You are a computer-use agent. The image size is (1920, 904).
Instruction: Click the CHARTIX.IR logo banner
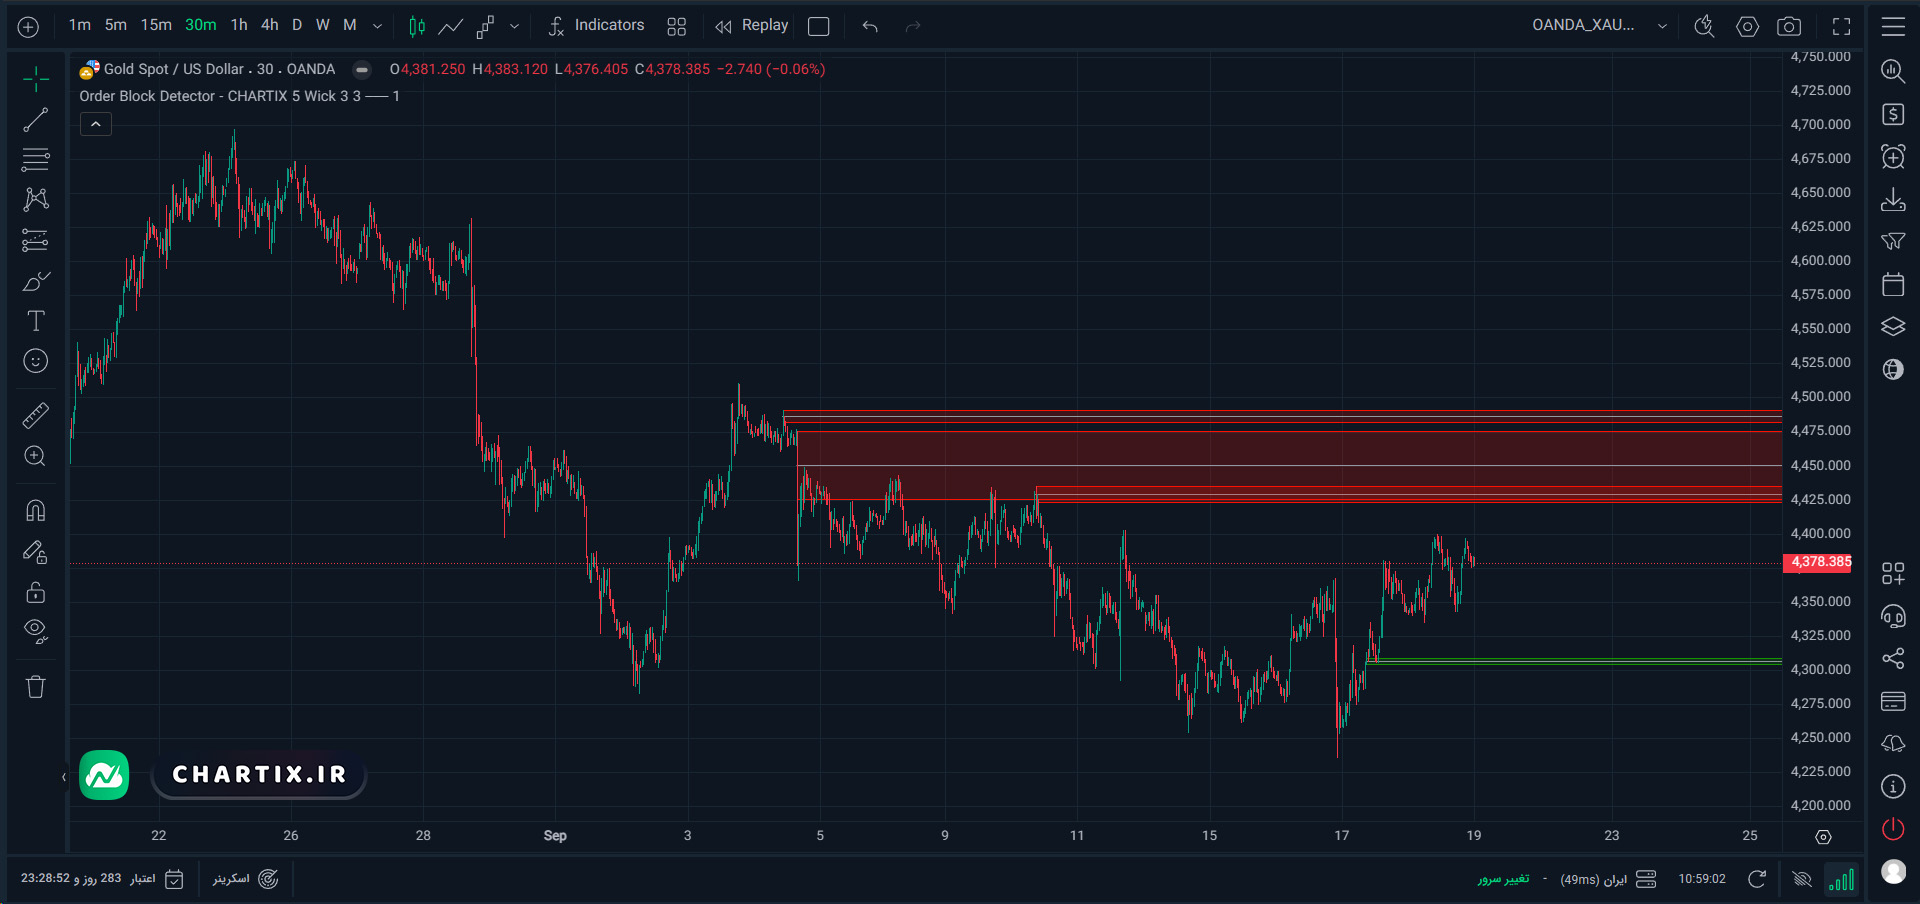(x=259, y=775)
